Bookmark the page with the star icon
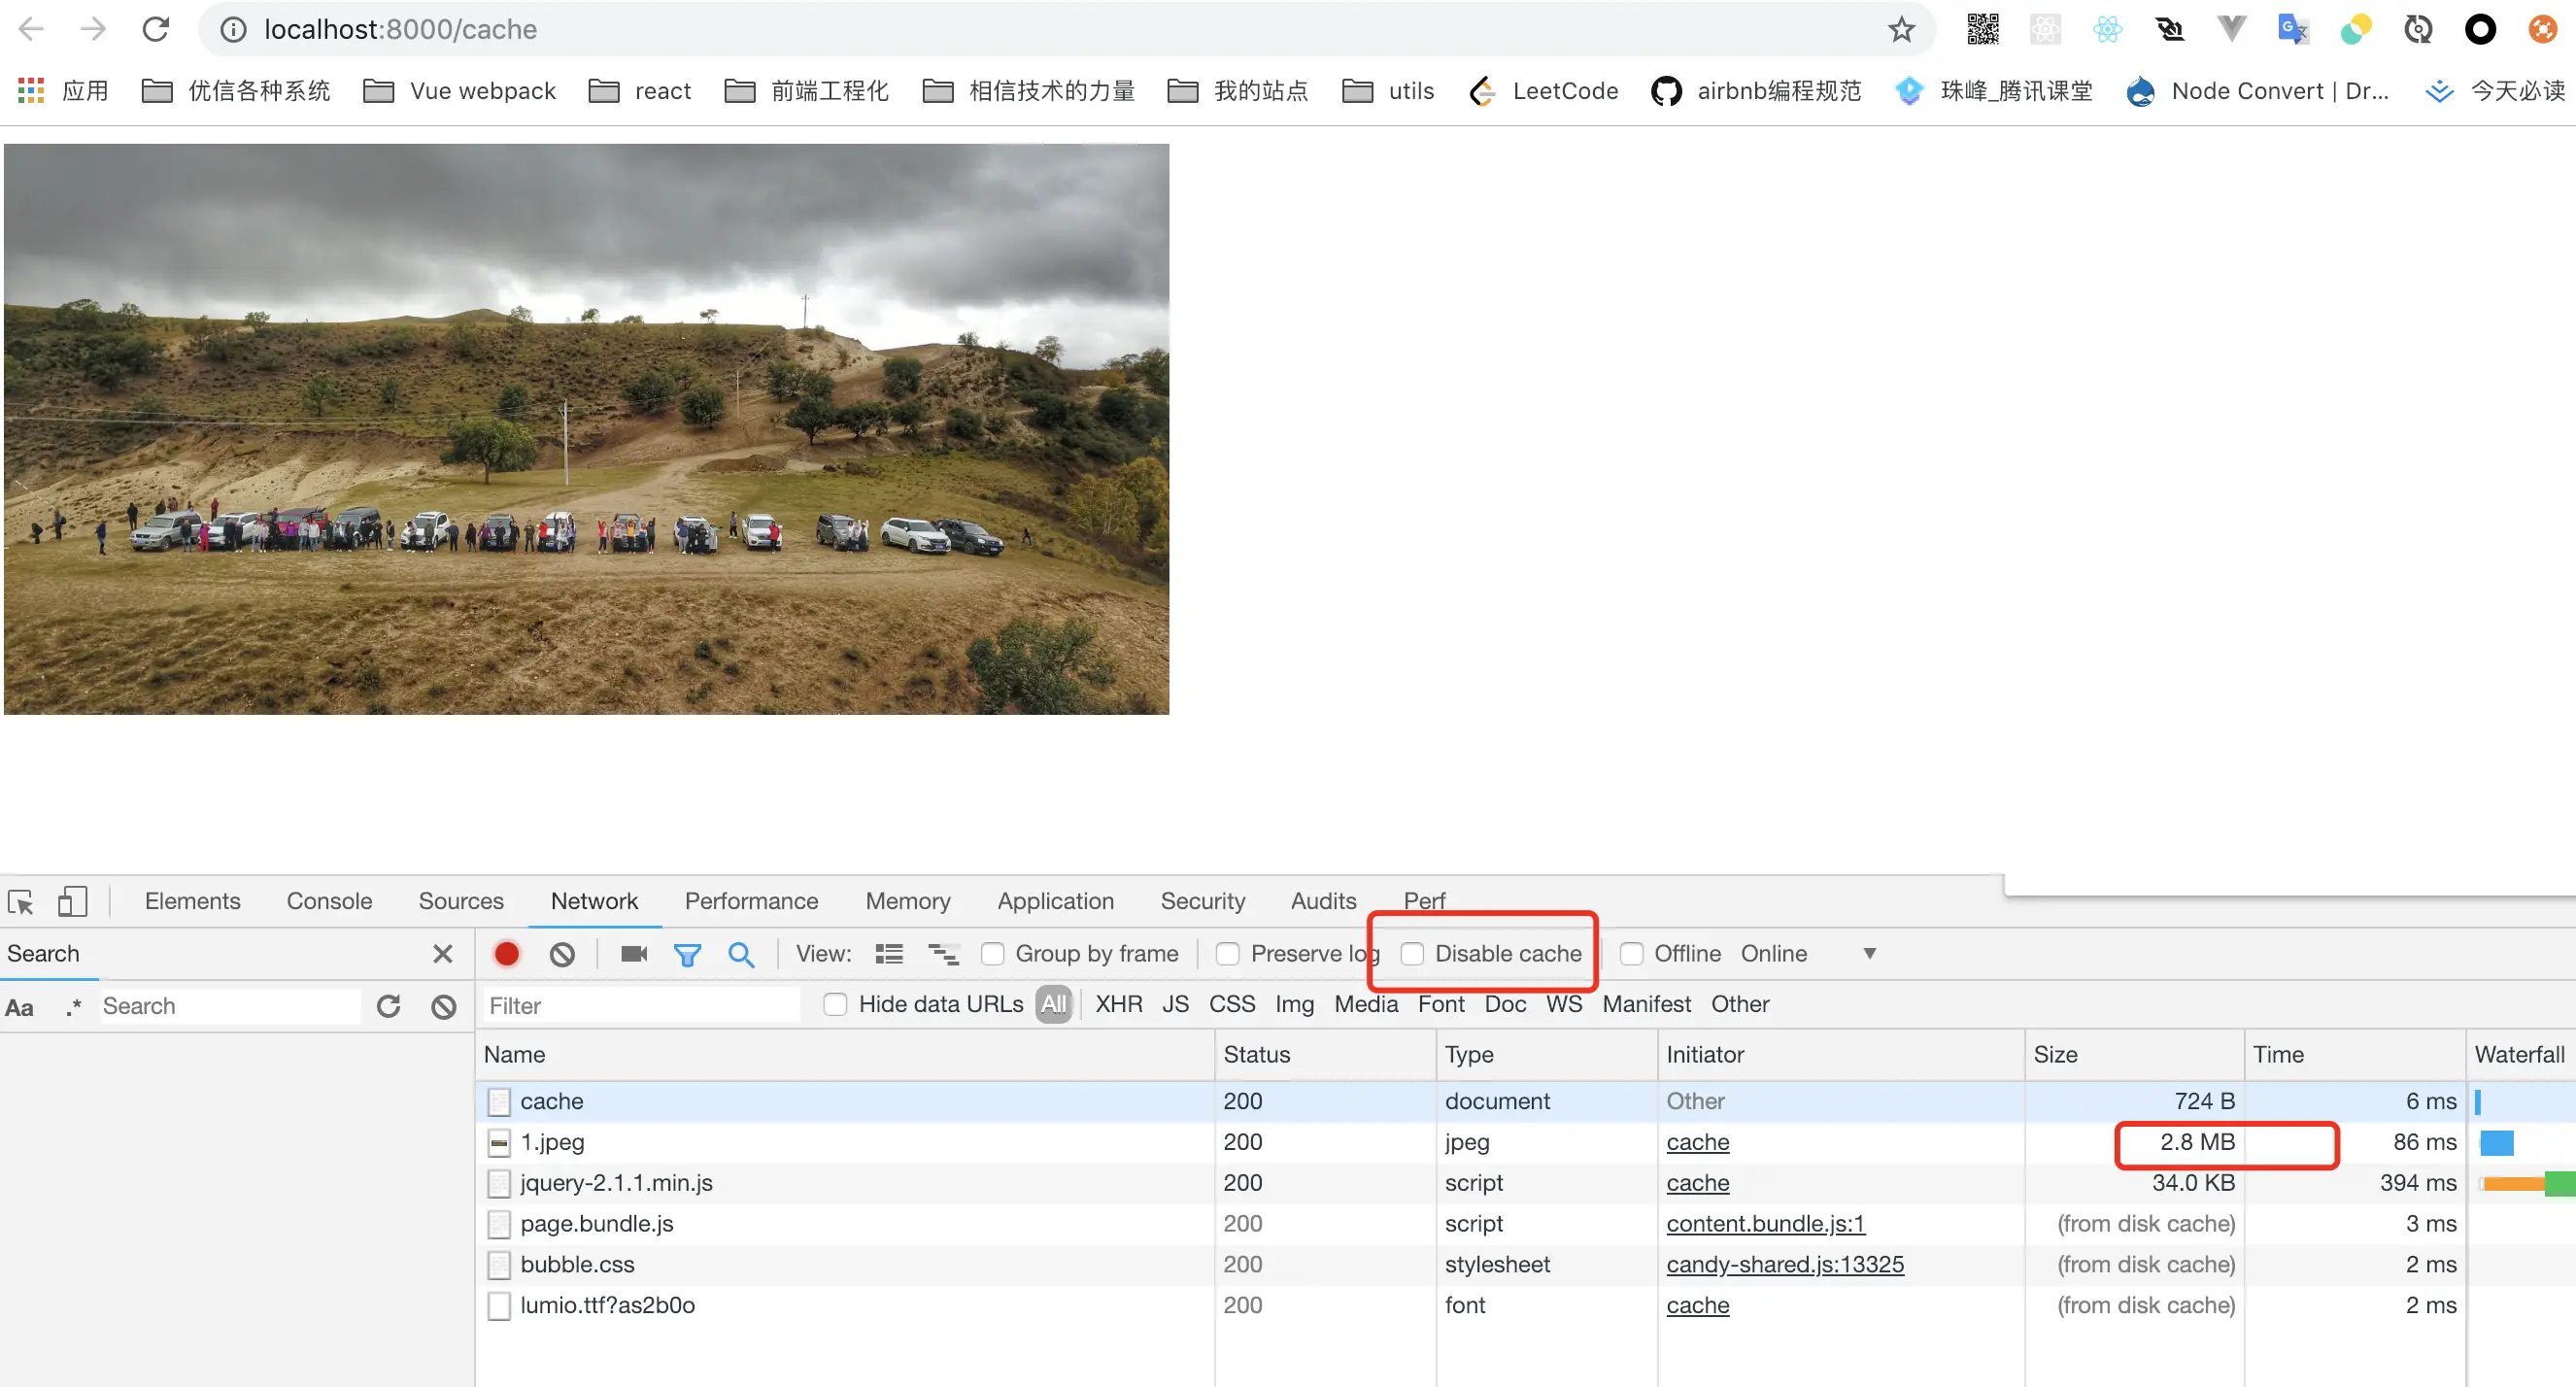Viewport: 2576px width, 1387px height. [x=1901, y=30]
